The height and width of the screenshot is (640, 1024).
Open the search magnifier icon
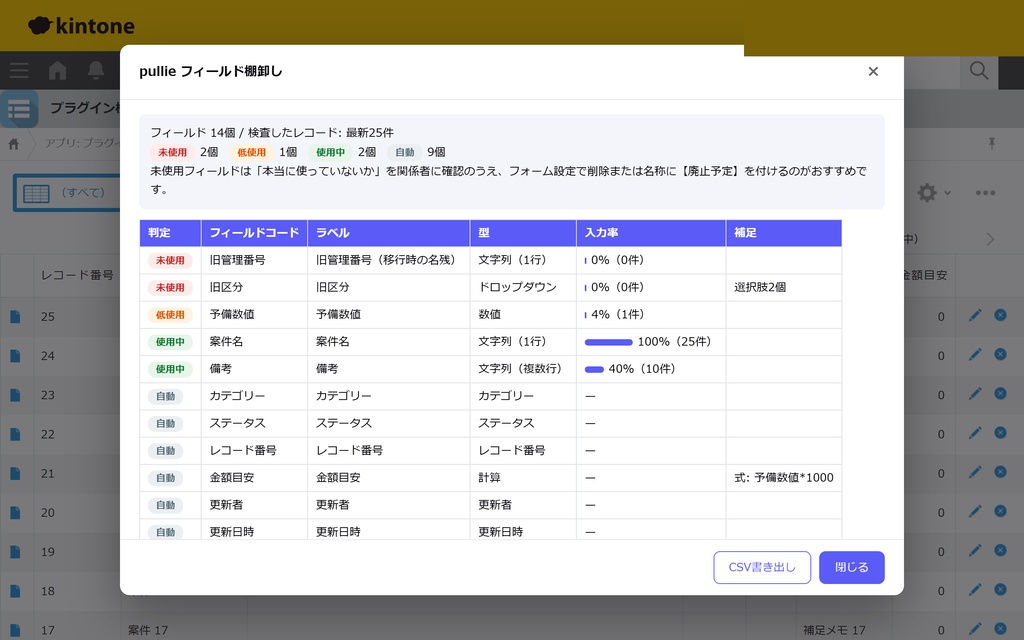978,71
